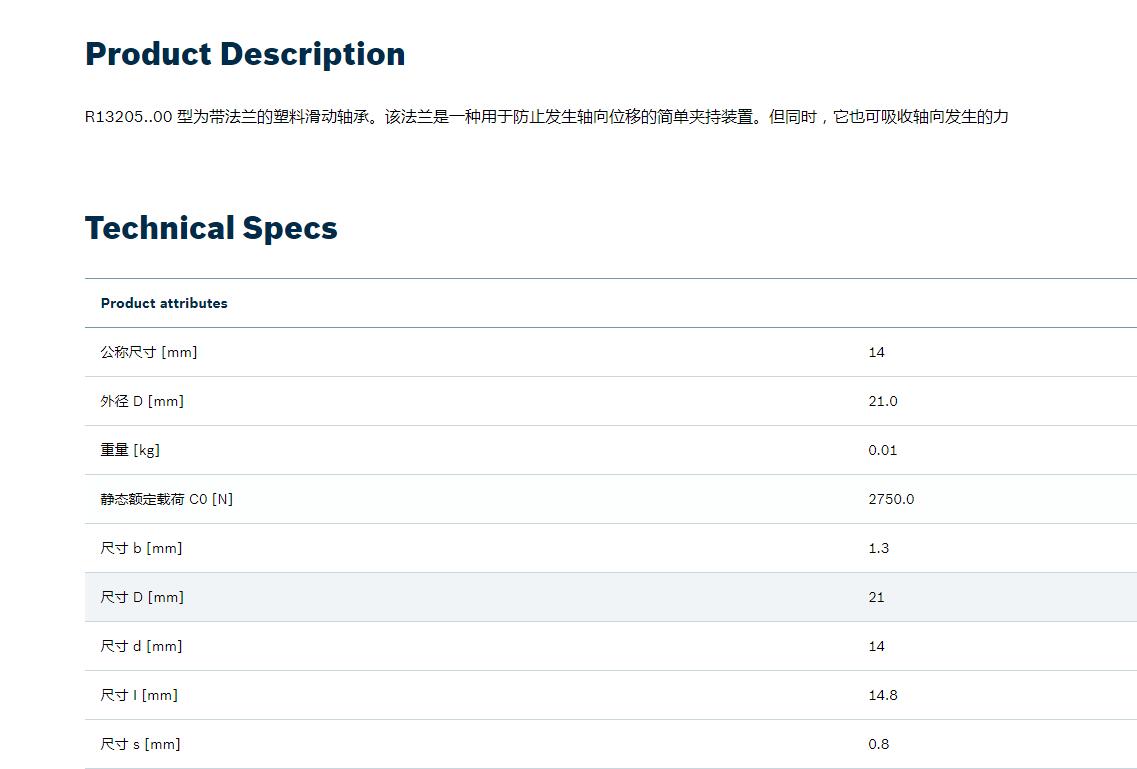Select the 尺寸 d [mm] row label
The image size is (1137, 769).
(x=141, y=646)
